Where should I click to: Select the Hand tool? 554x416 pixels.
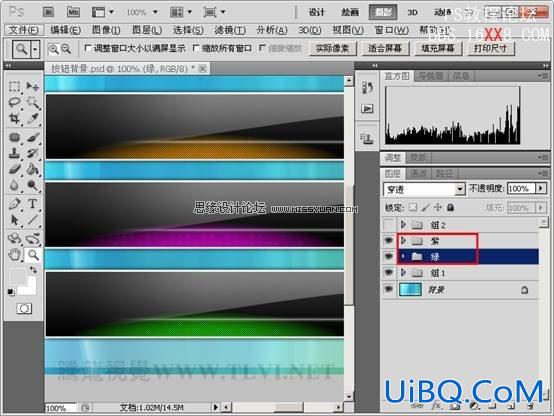pyautogui.click(x=14, y=254)
